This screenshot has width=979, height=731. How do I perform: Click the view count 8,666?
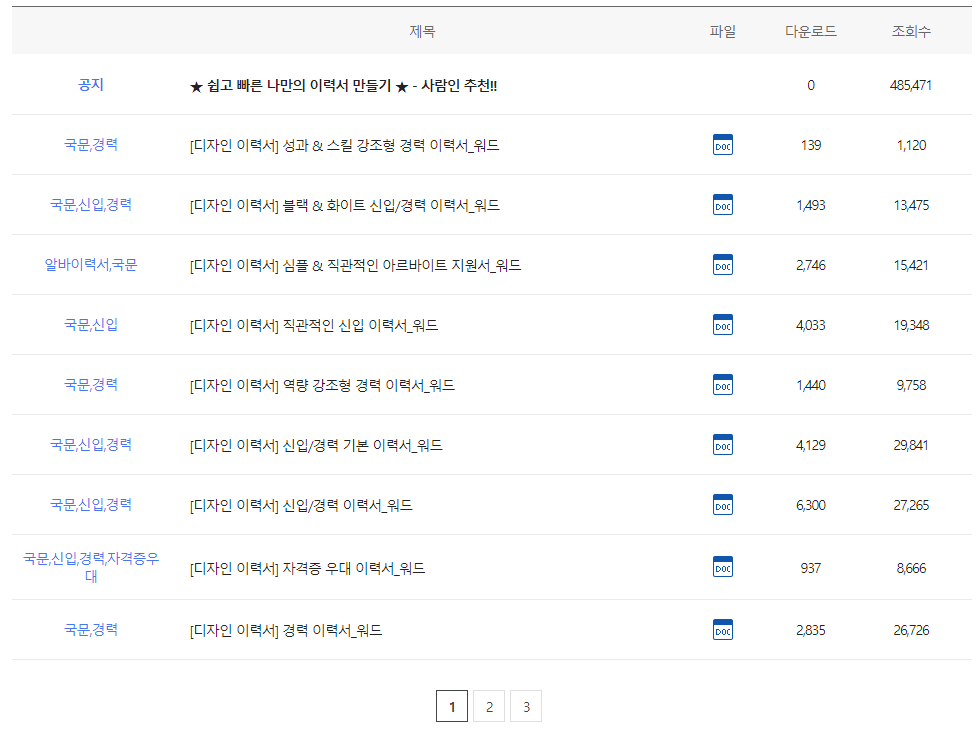pyautogui.click(x=911, y=568)
